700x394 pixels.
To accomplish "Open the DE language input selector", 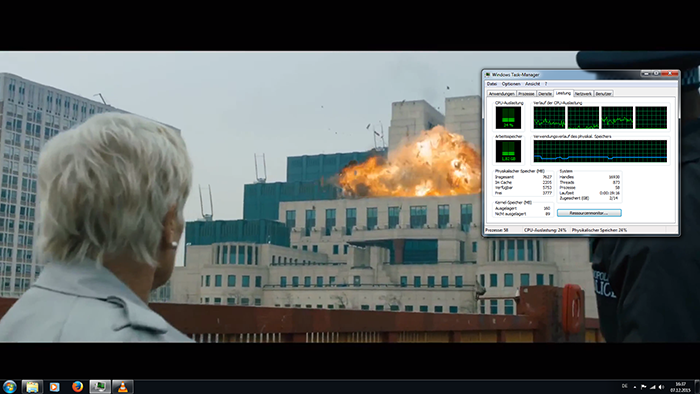I will [625, 386].
